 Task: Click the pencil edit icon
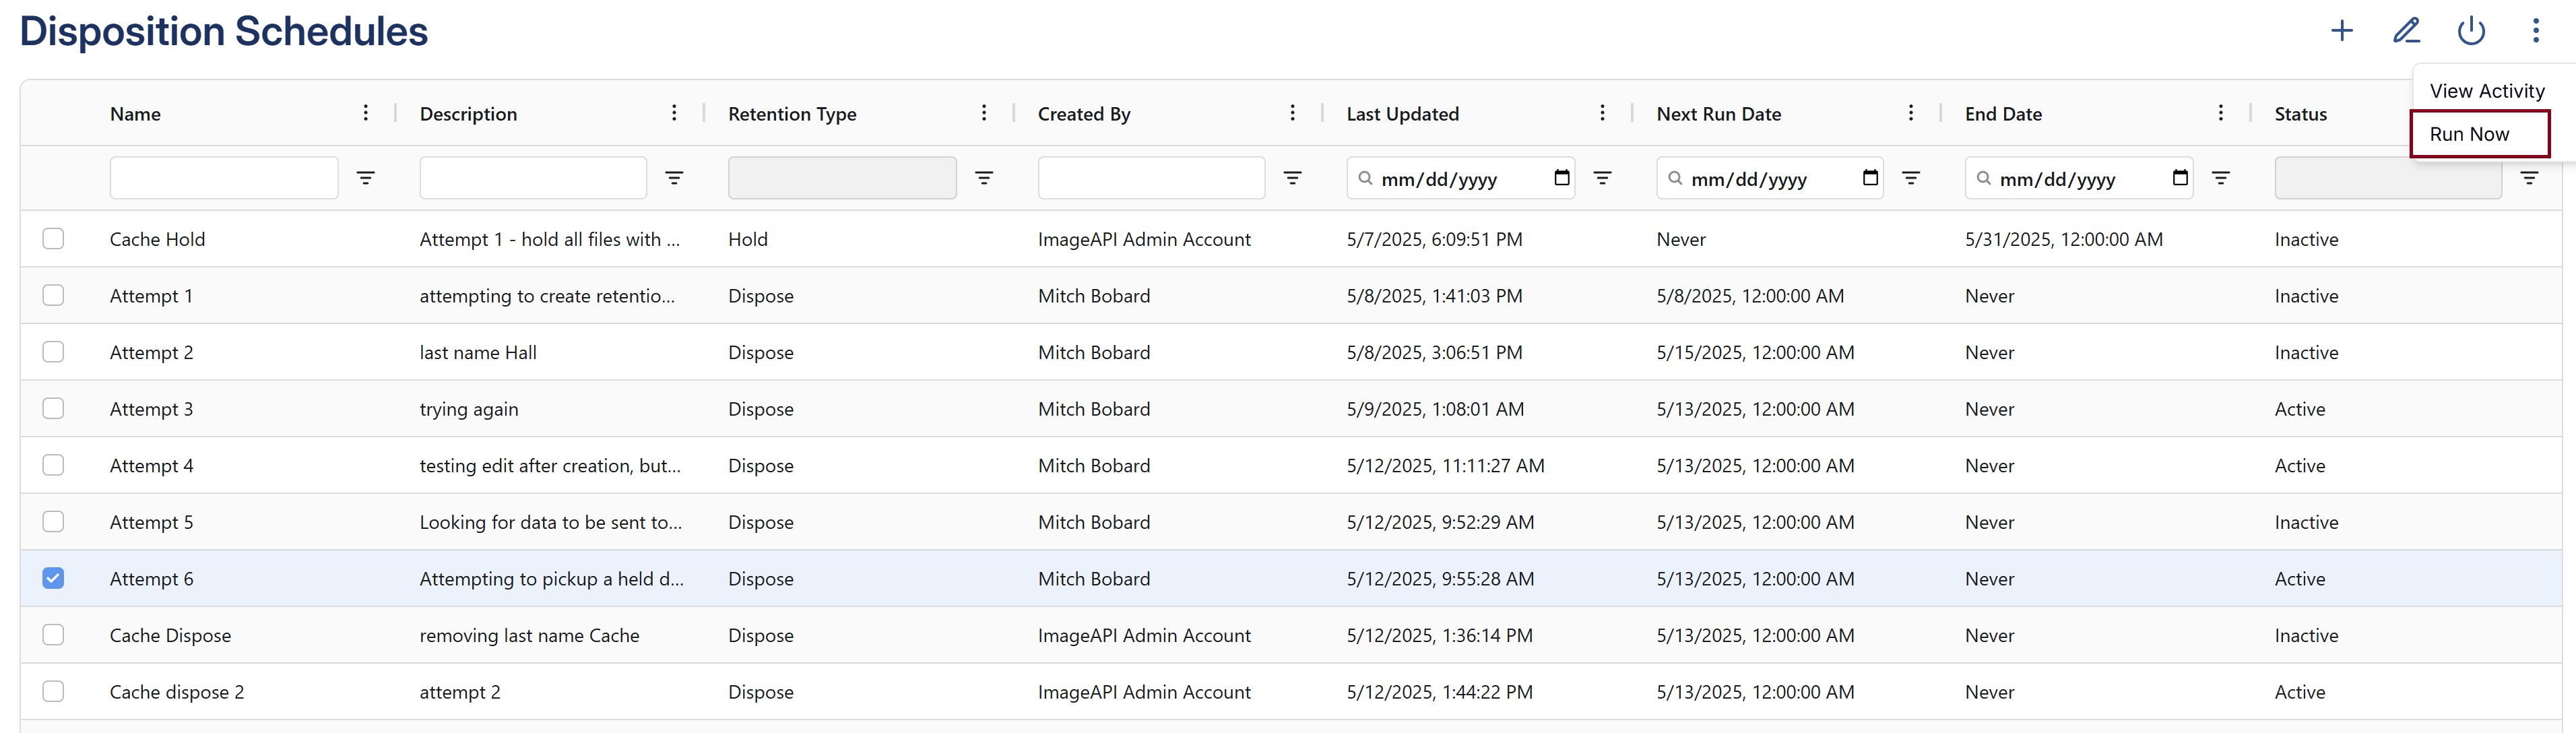click(2406, 31)
